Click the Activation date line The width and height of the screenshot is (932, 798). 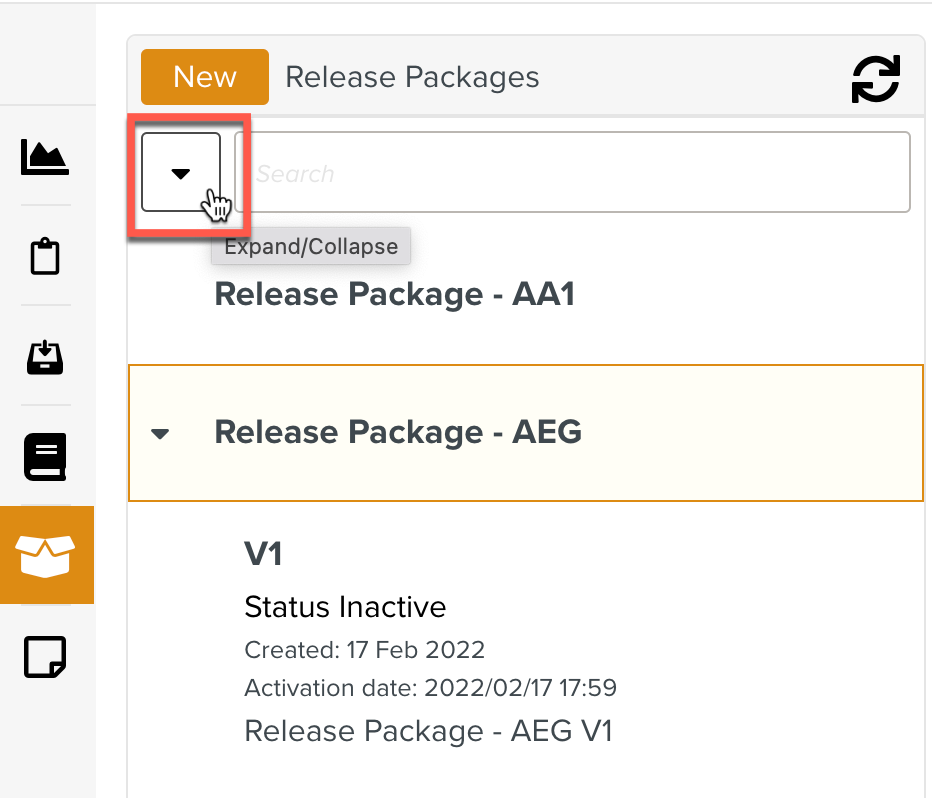[x=430, y=688]
